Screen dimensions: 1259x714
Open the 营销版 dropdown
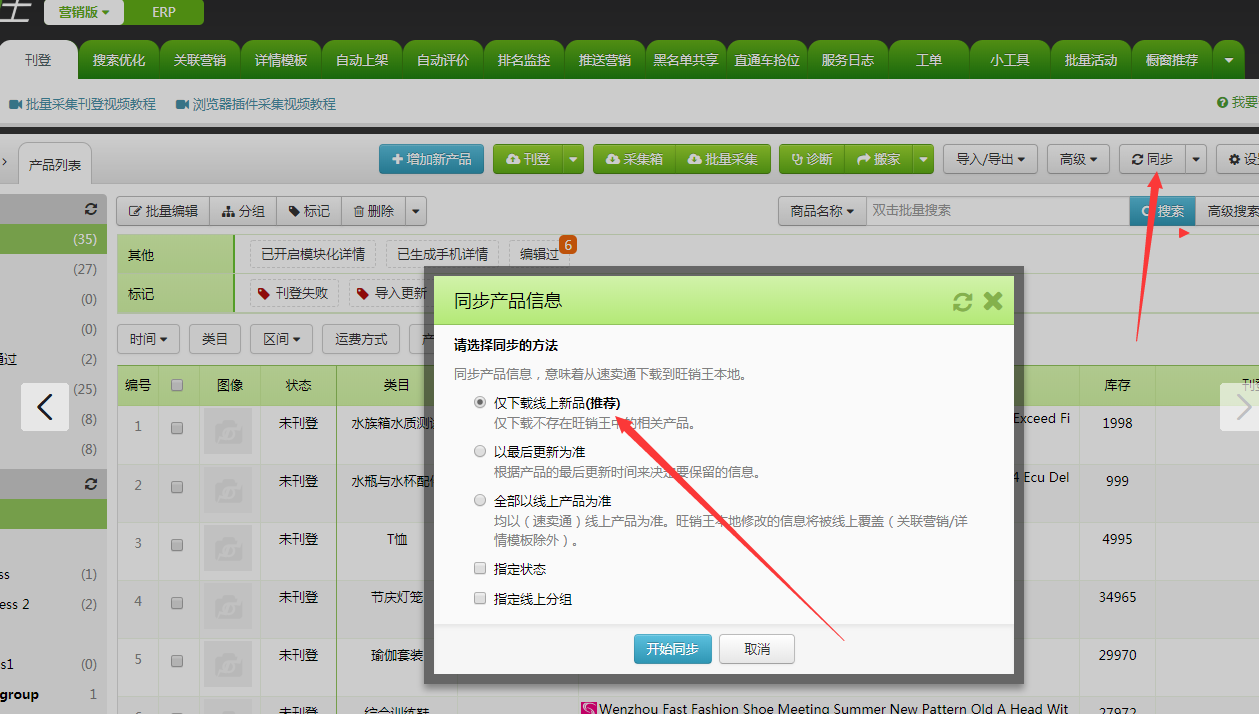click(x=84, y=12)
